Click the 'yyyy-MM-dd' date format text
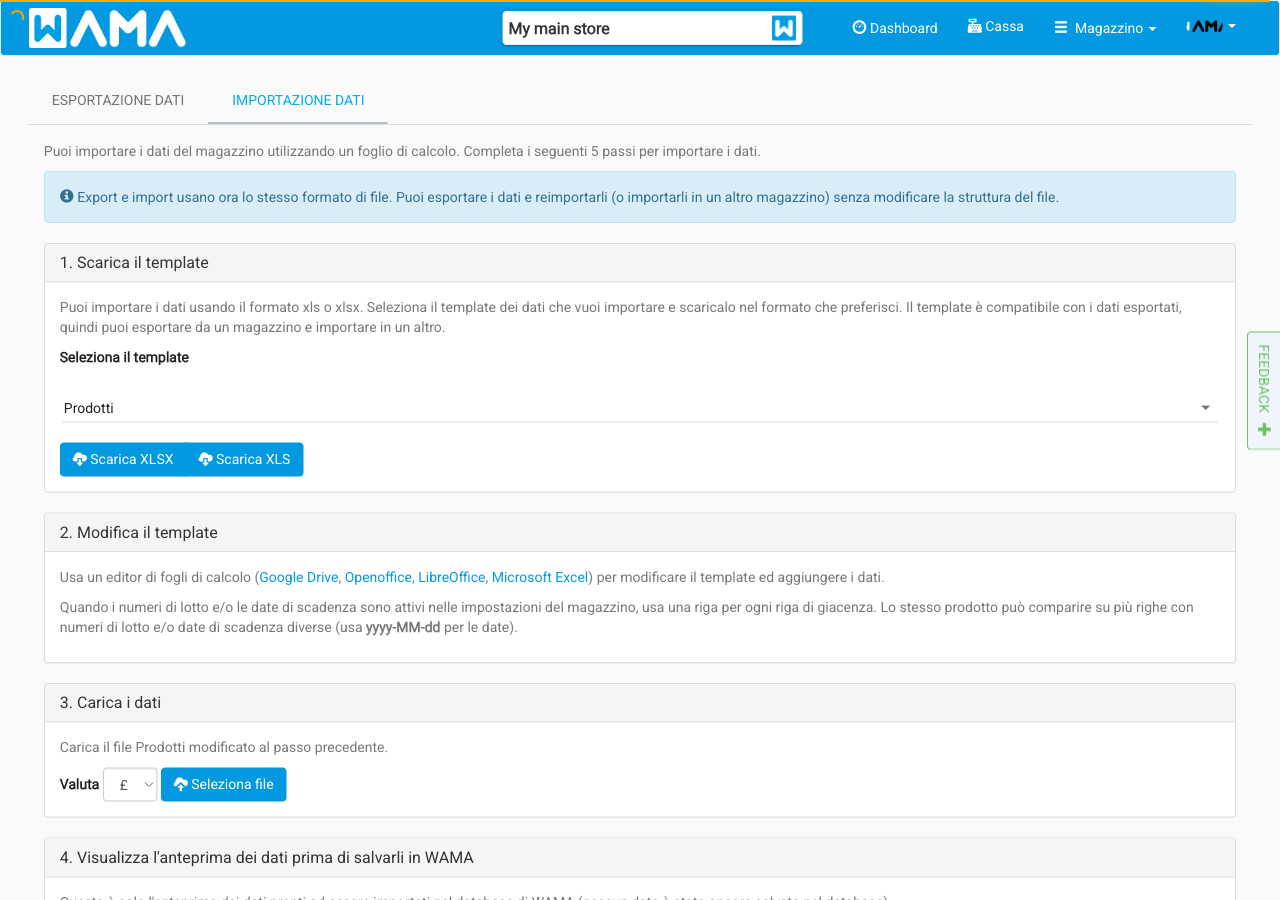This screenshot has height=900, width=1280. point(403,629)
